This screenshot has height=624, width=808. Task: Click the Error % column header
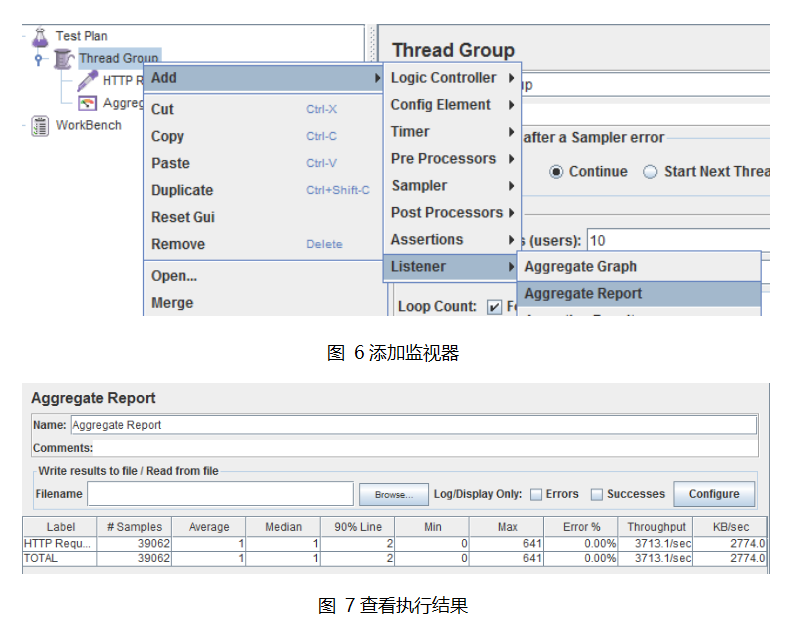point(581,527)
